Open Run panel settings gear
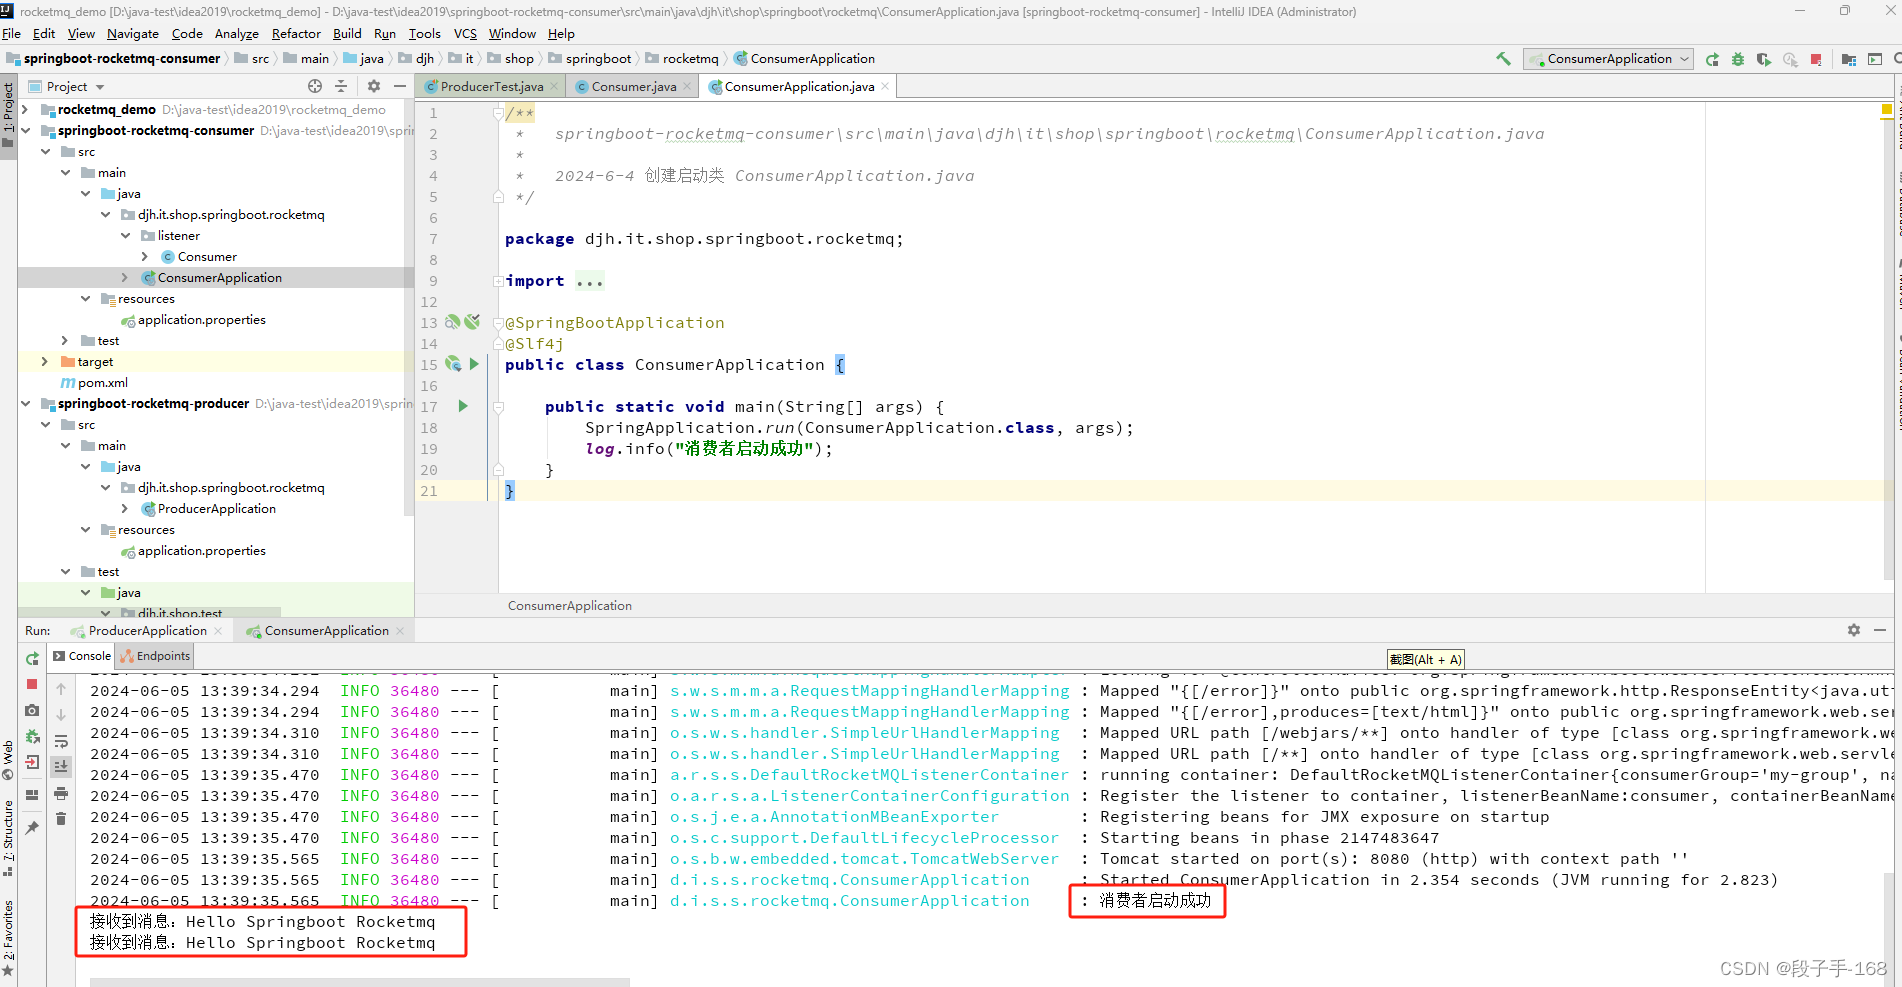Image resolution: width=1902 pixels, height=987 pixels. [x=1854, y=630]
